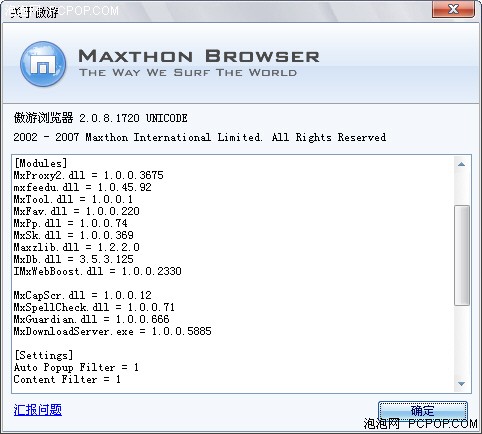Click the vertical scrollbar thumb
482x434 pixels.
pyautogui.click(x=462, y=255)
